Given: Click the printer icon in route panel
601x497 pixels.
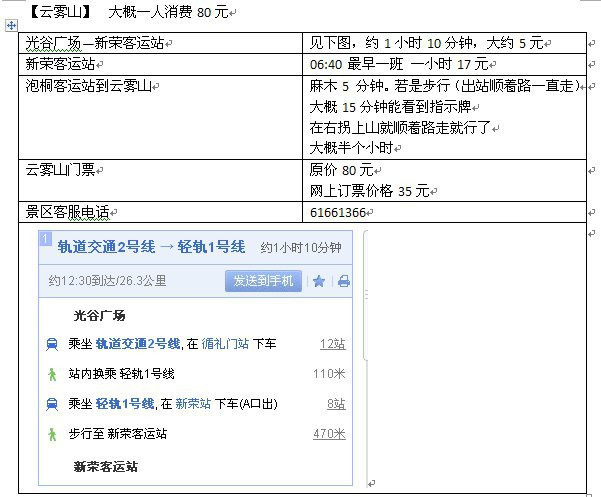Looking at the screenshot, I should (343, 281).
